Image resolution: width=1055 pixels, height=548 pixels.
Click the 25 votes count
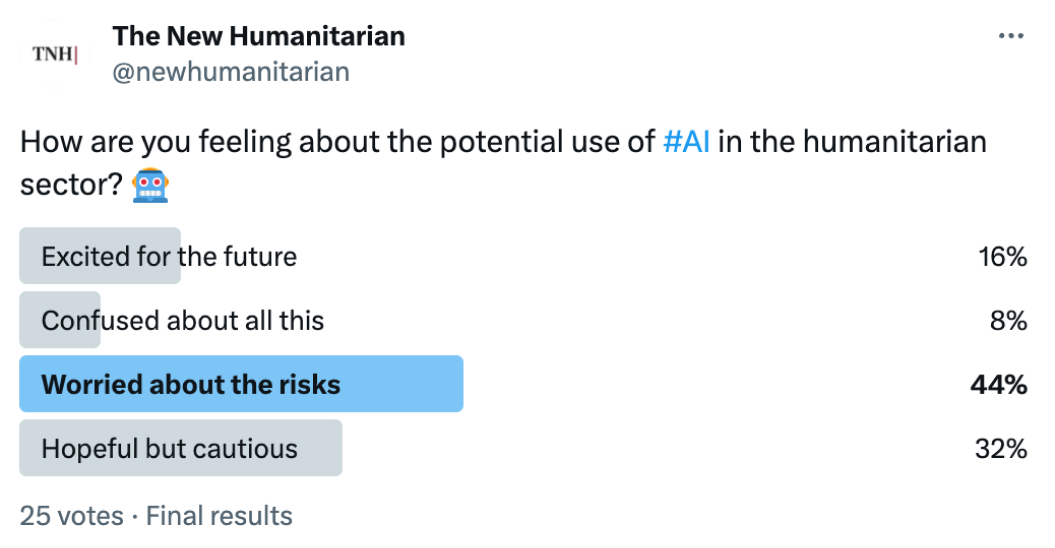pos(71,516)
